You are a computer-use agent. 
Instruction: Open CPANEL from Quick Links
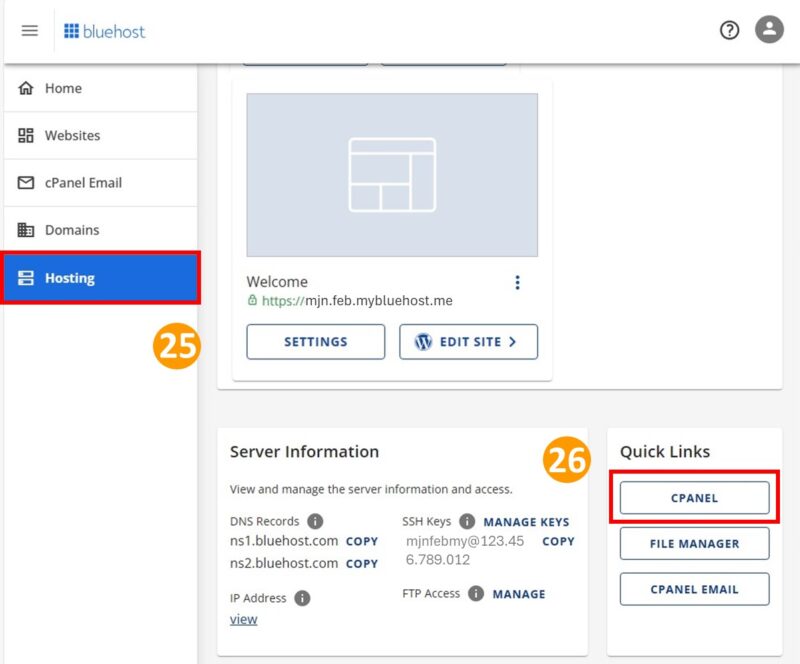click(694, 498)
